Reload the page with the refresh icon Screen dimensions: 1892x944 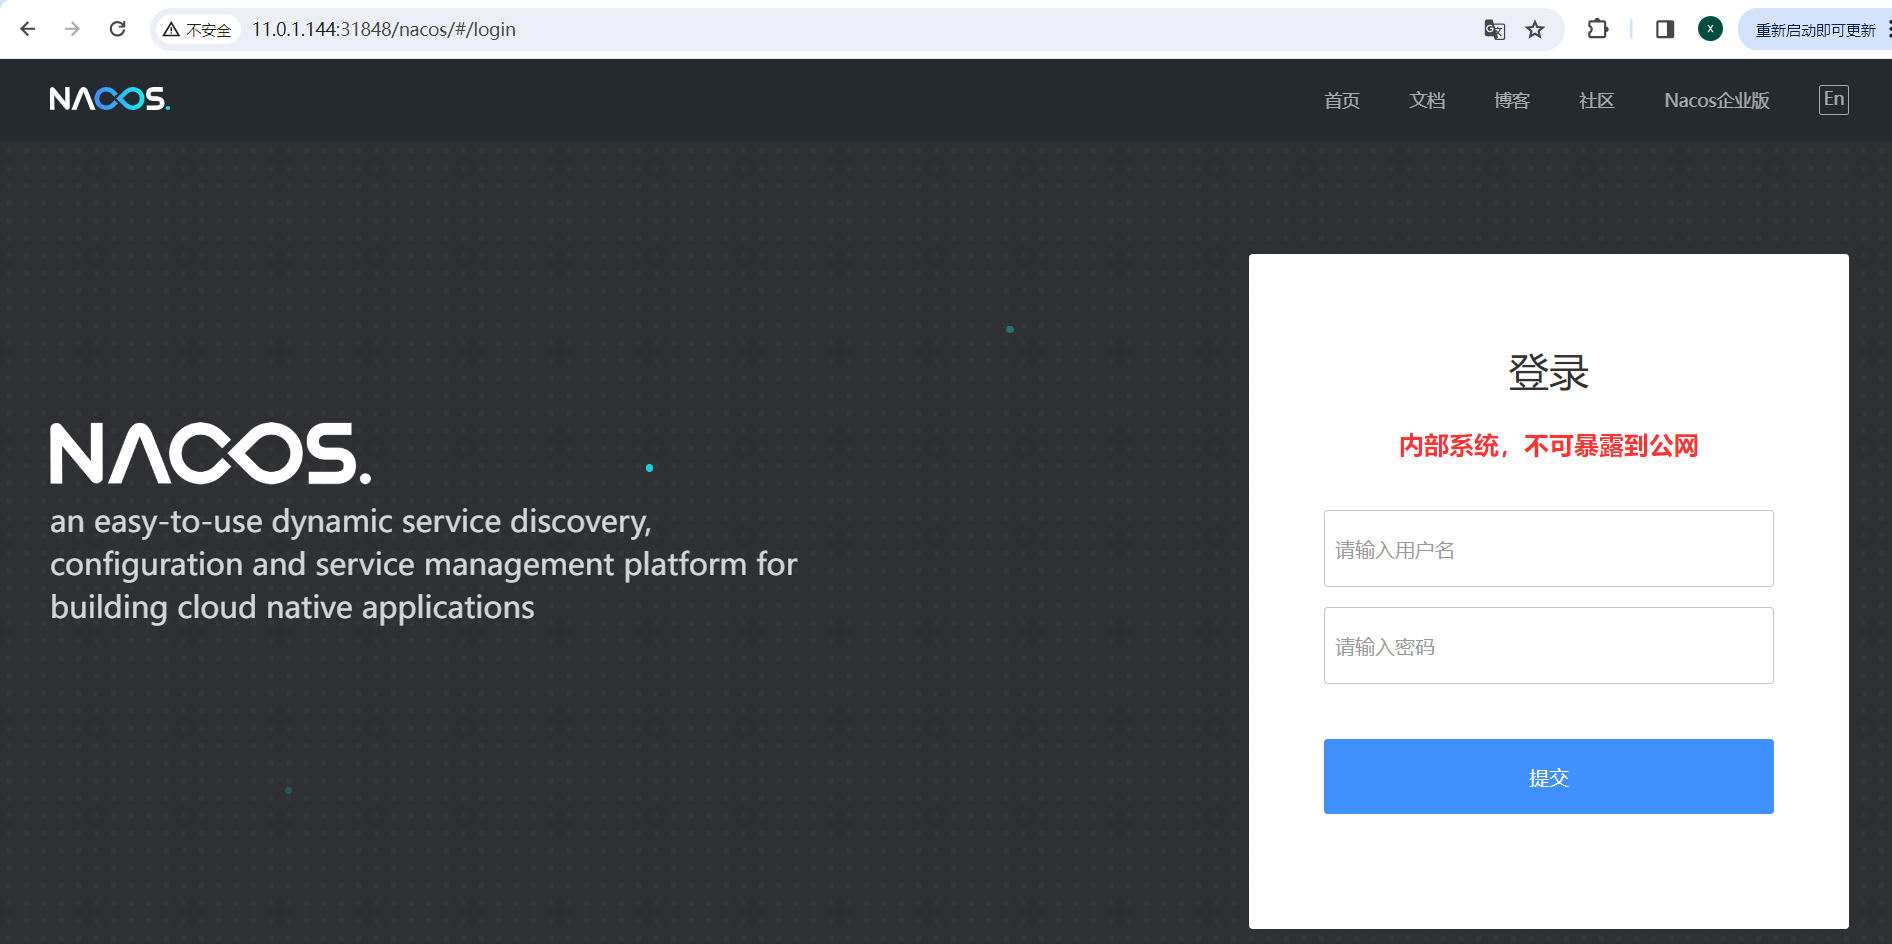pyautogui.click(x=117, y=29)
